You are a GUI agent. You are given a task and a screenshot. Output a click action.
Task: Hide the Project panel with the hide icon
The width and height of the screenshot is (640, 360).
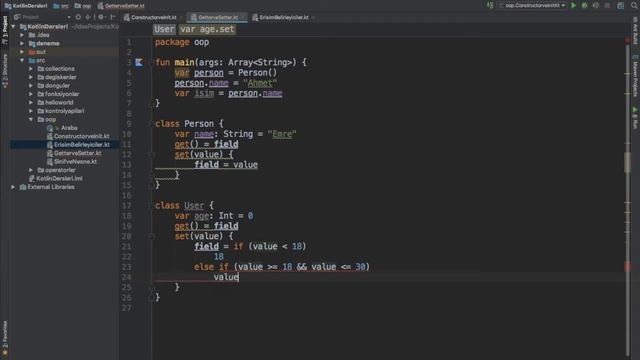tap(113, 17)
